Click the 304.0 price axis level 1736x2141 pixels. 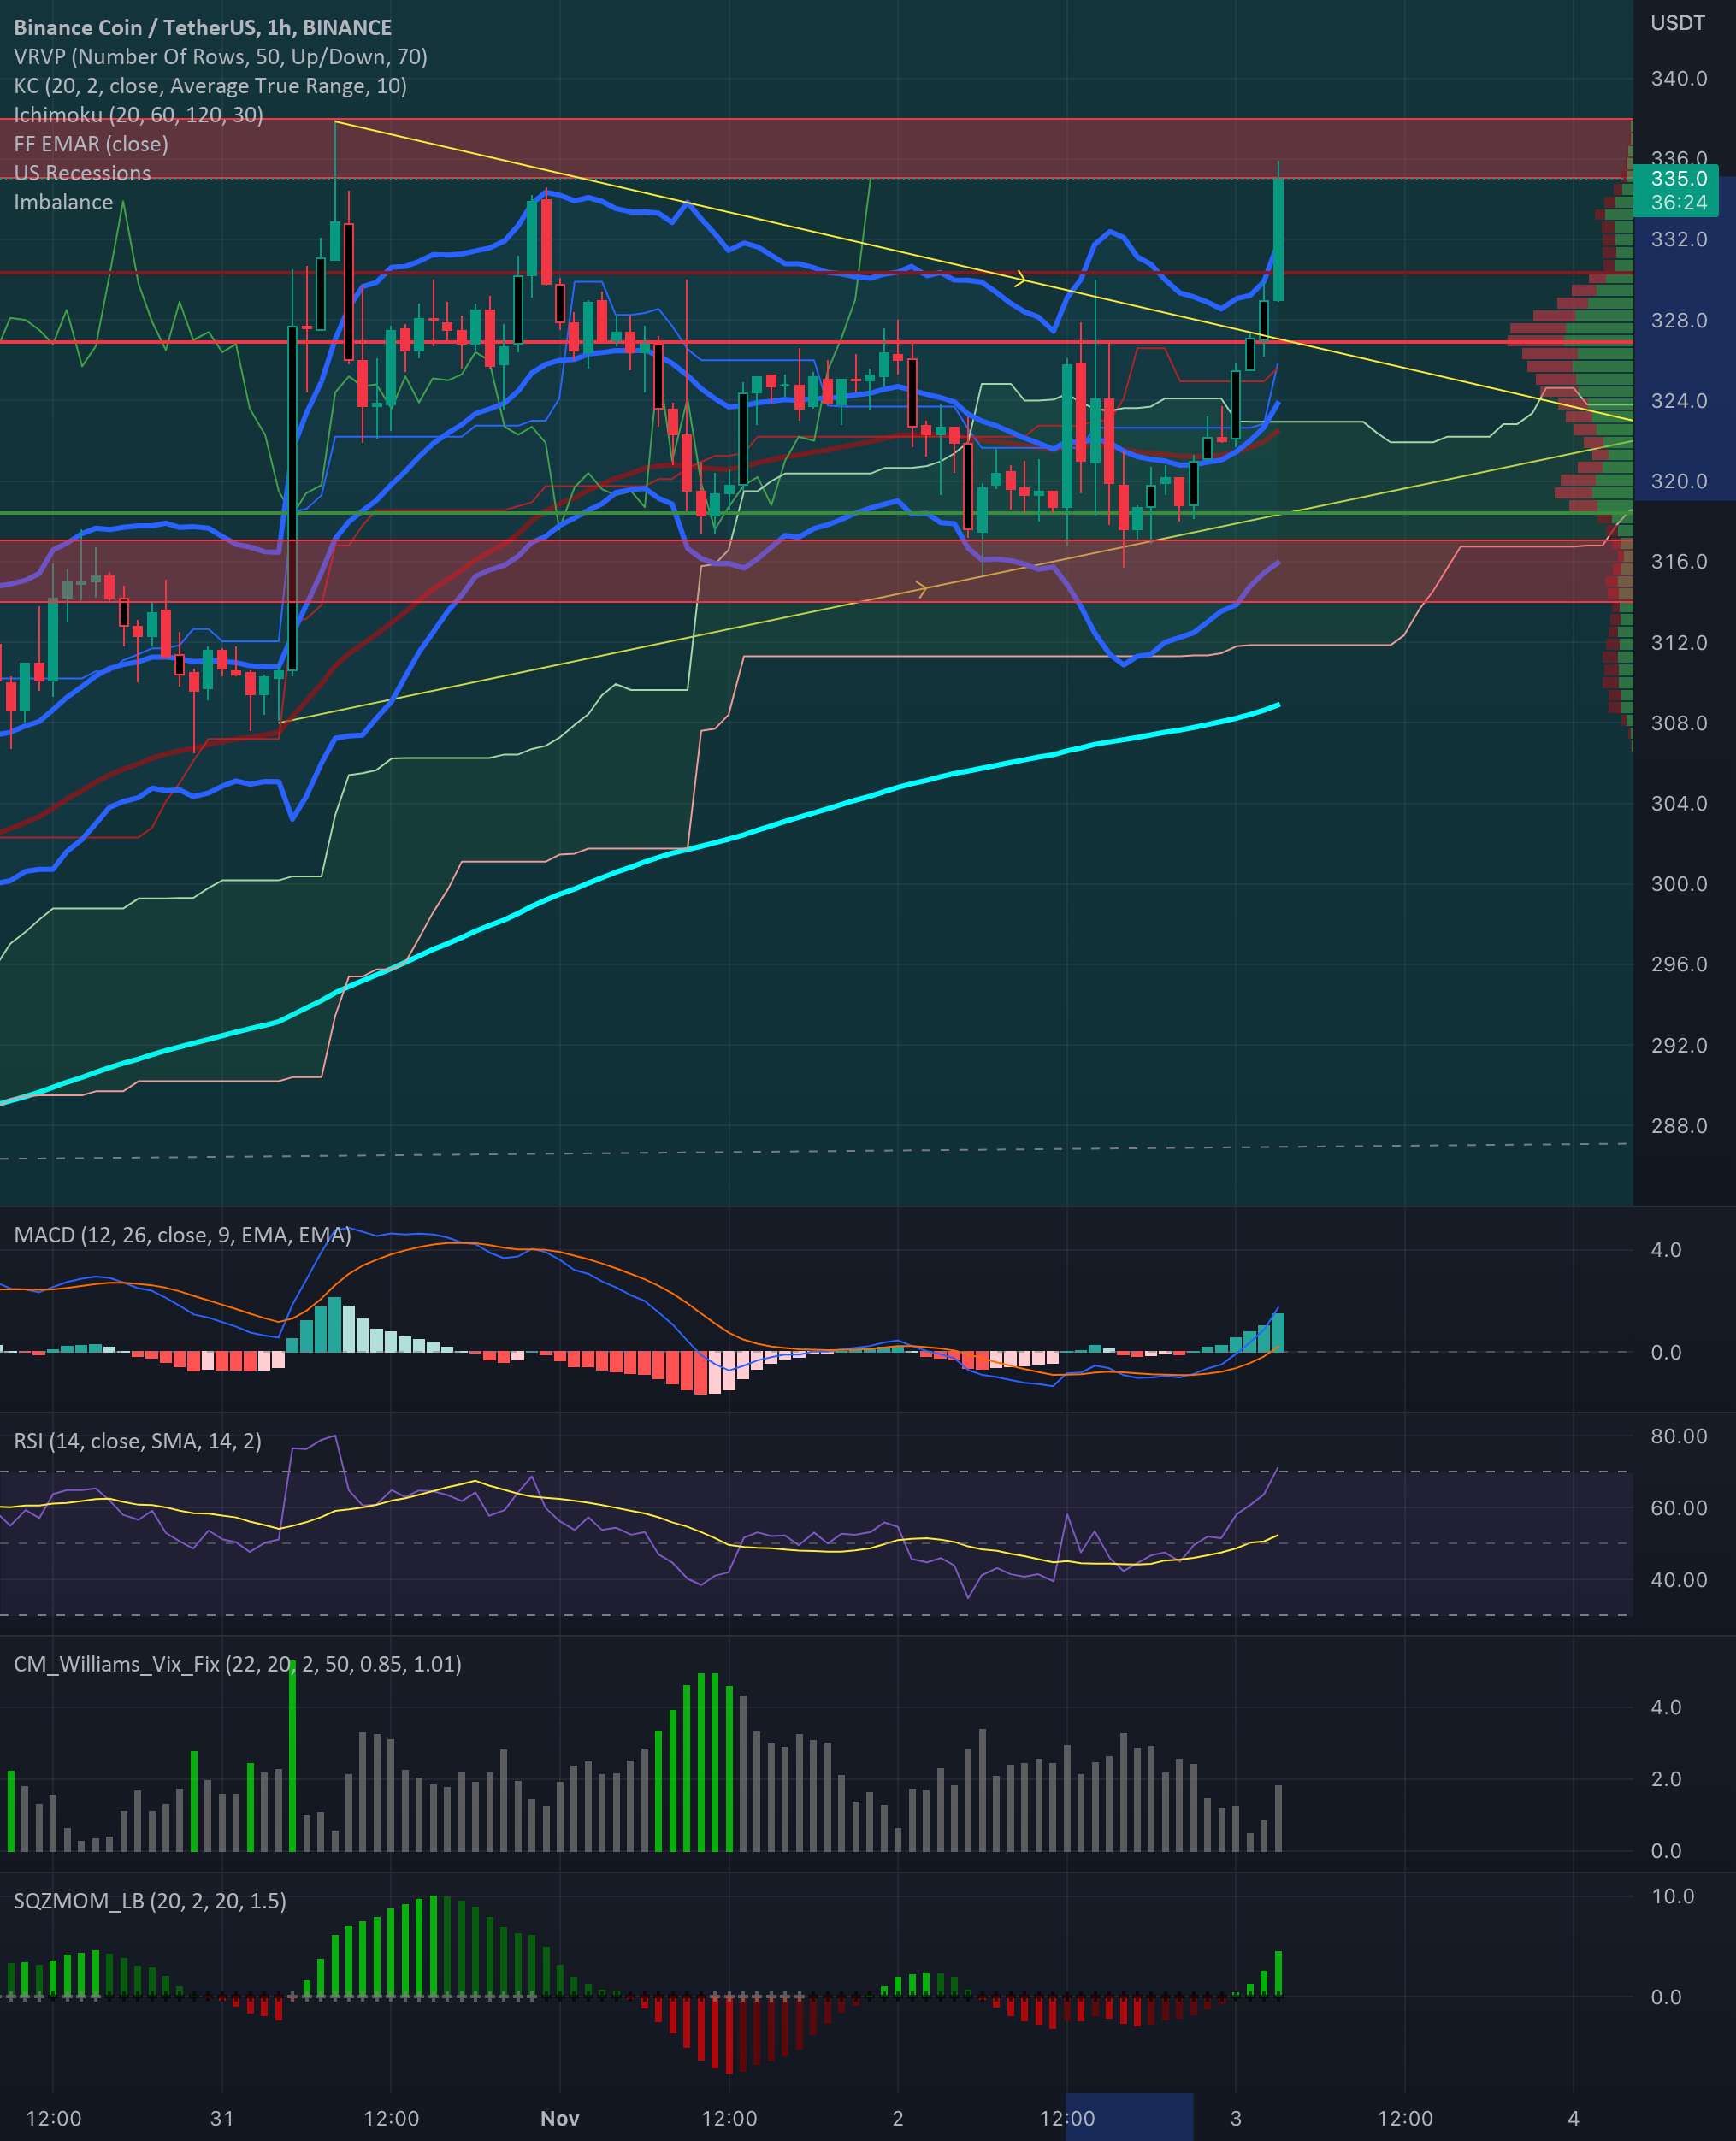point(1679,804)
